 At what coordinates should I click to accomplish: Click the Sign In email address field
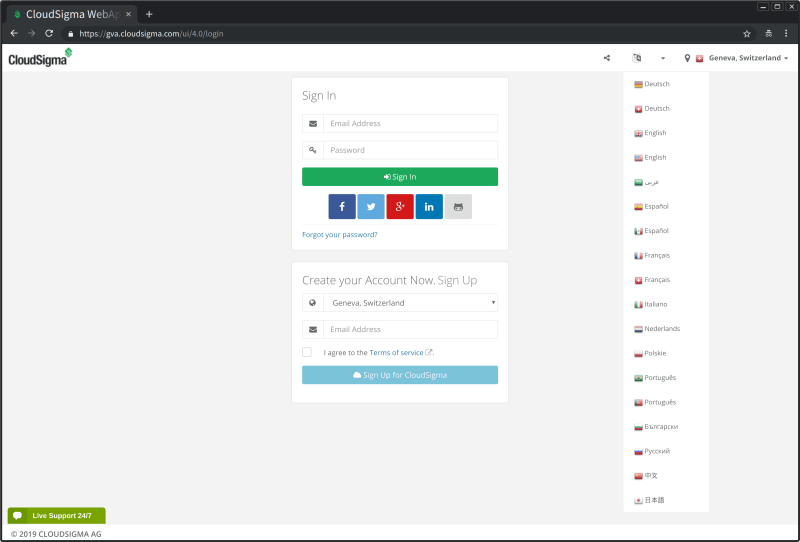point(410,124)
